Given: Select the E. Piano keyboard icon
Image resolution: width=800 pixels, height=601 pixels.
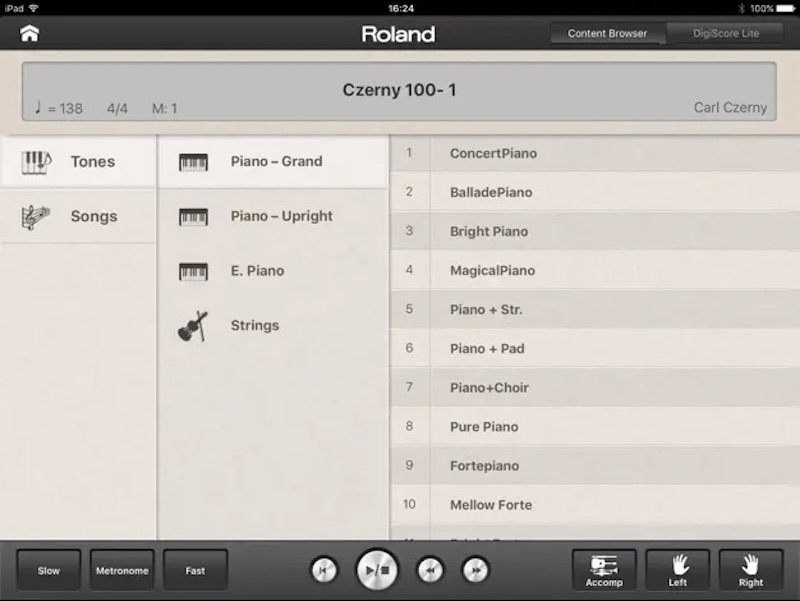Looking at the screenshot, I should pos(193,271).
